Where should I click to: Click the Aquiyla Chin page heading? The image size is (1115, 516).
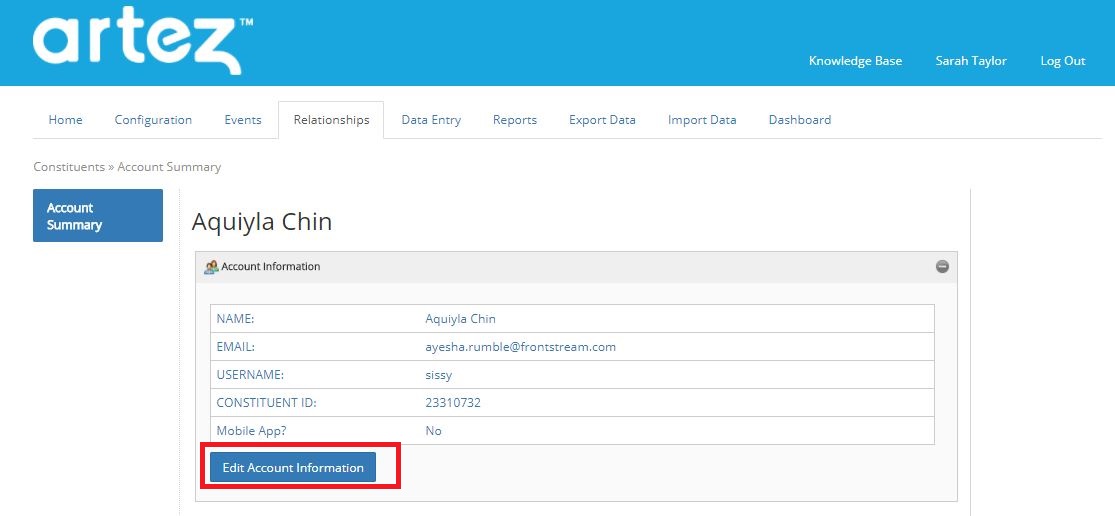[262, 222]
